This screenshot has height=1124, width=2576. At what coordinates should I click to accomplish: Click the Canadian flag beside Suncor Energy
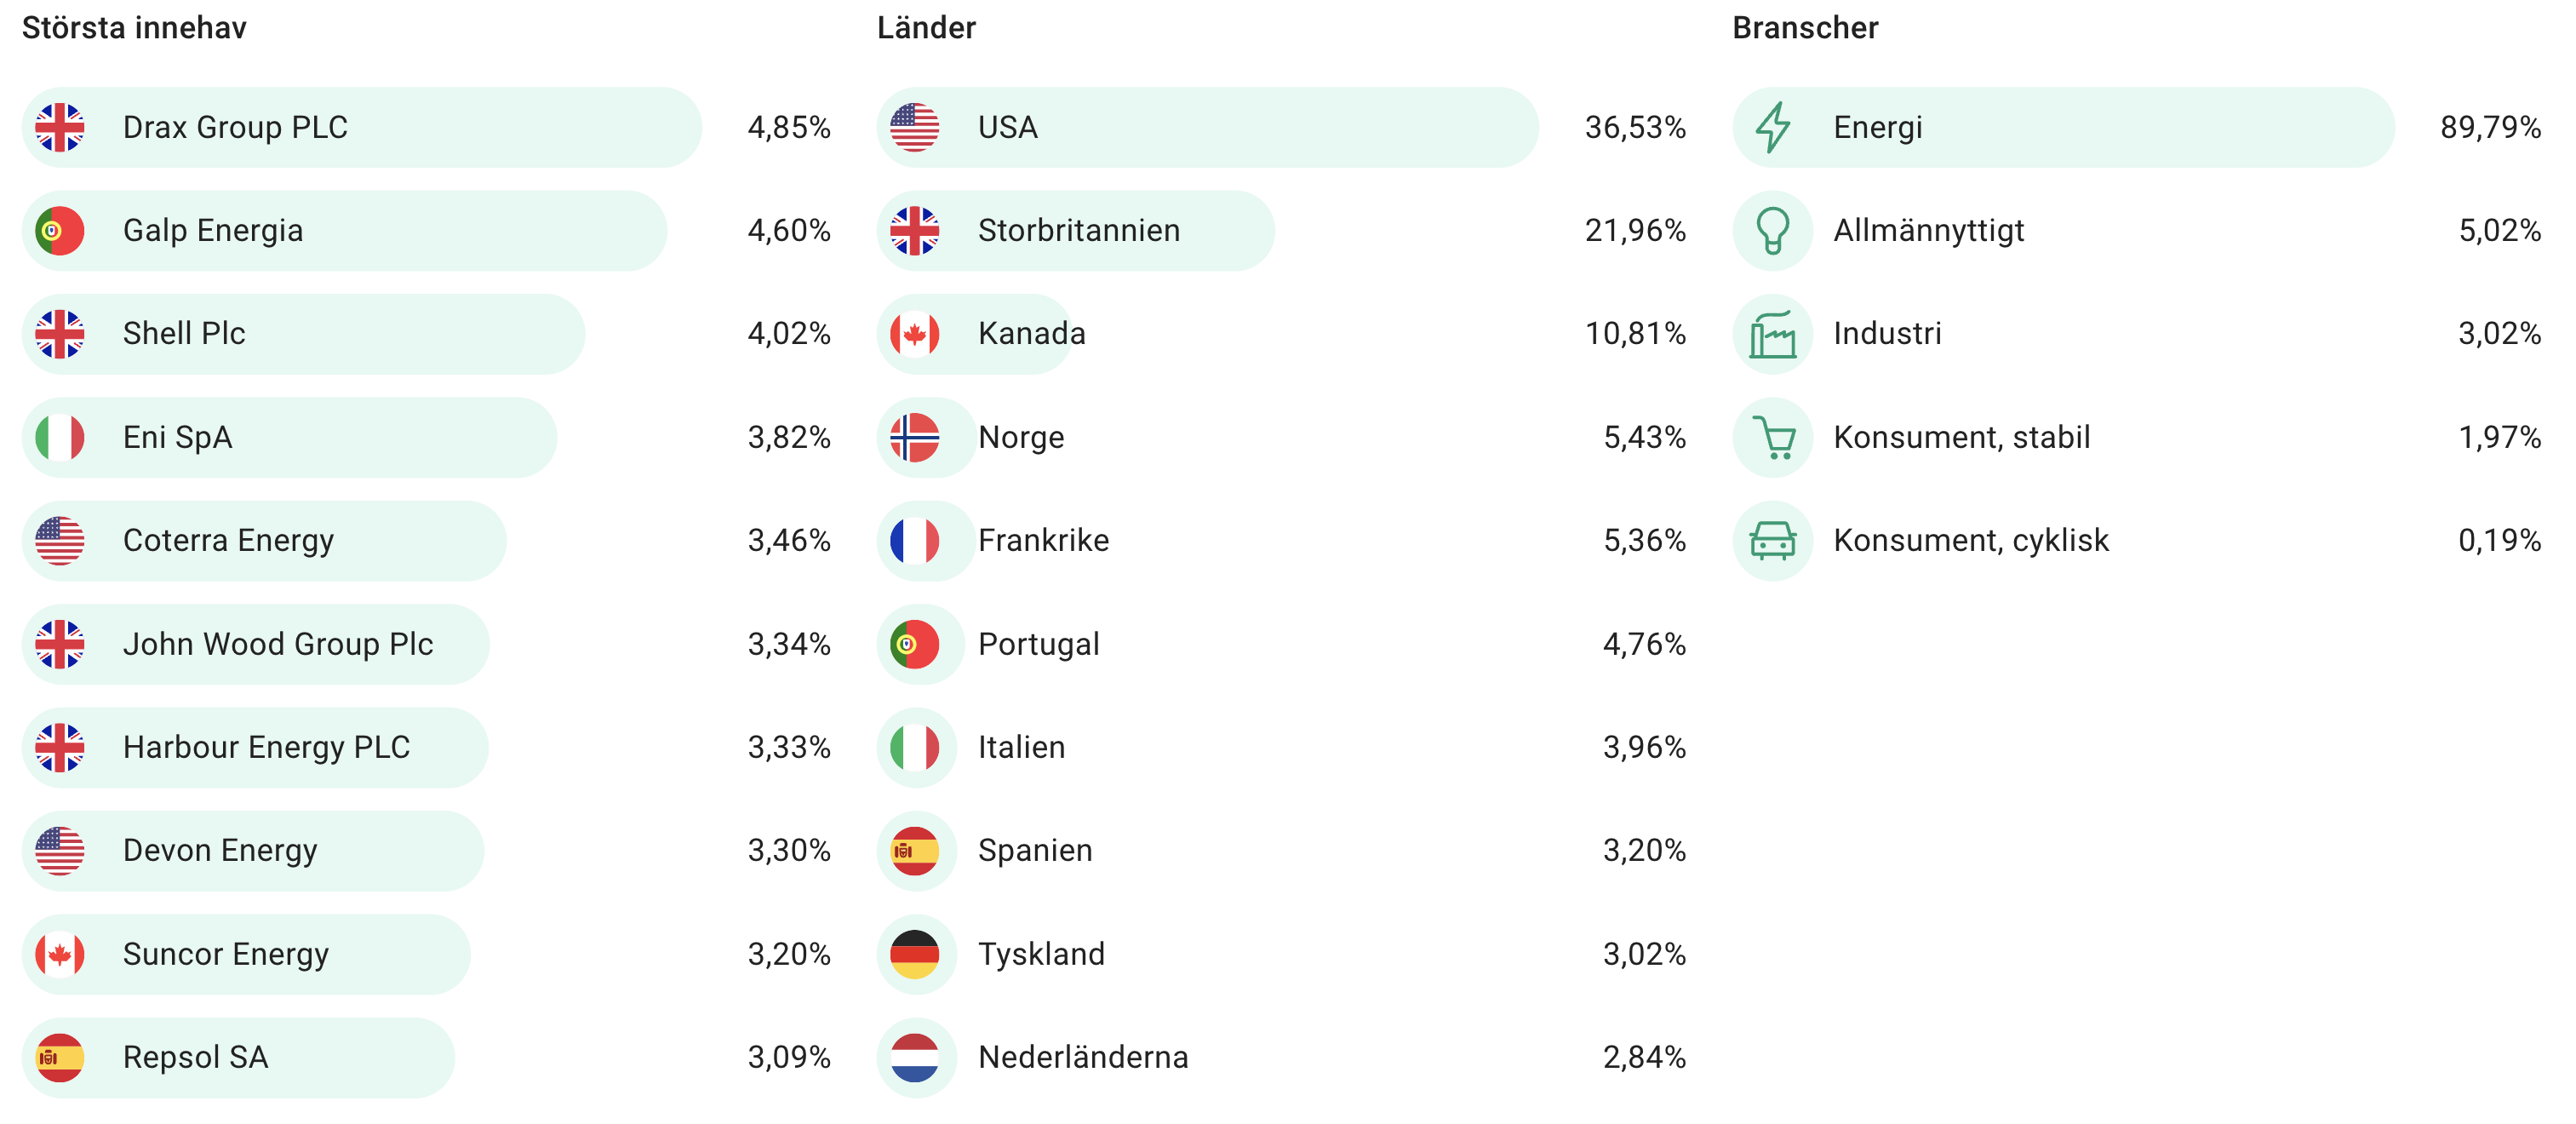coord(60,954)
